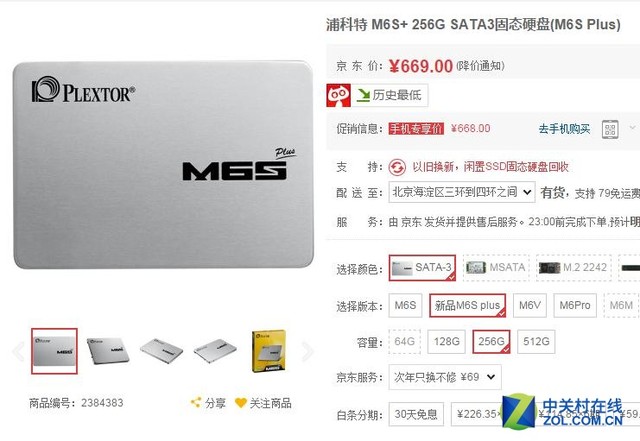Viewport: 640px width, 441px height.
Task: Click the heart icon to follow product
Action: (241, 403)
